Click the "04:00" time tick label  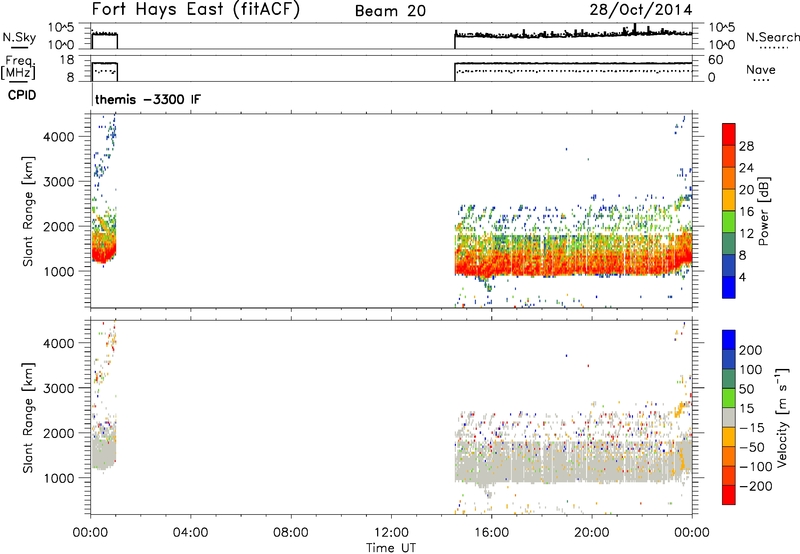click(190, 533)
